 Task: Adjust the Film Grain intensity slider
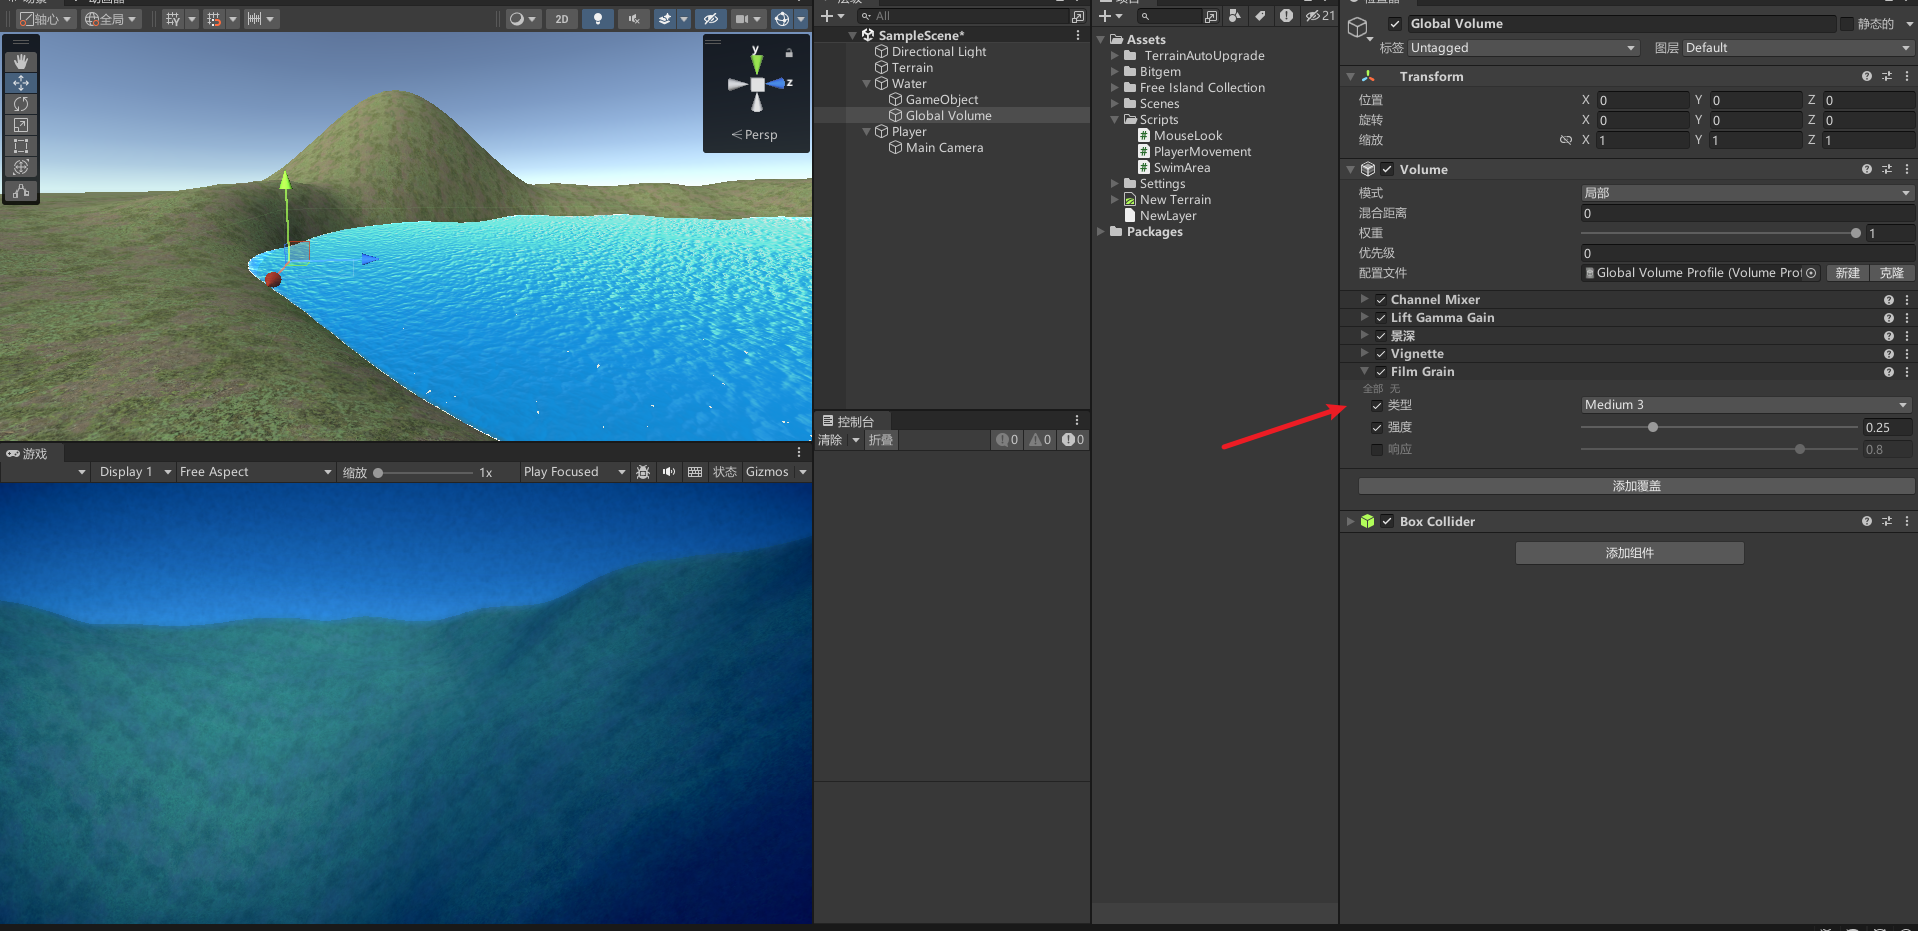[x=1653, y=427]
